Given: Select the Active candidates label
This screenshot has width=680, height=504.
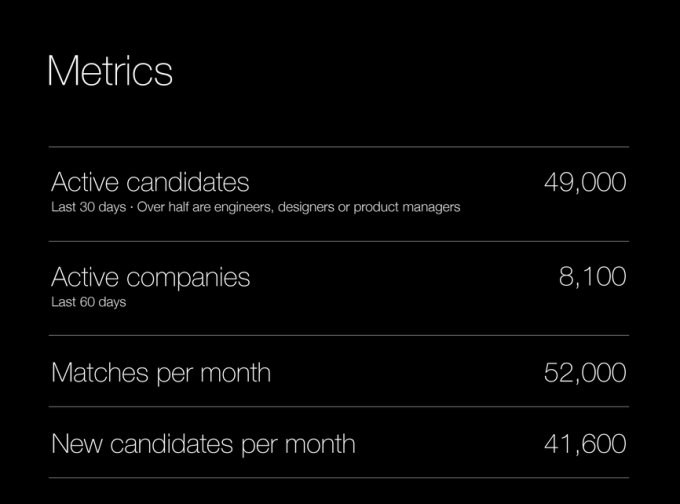Looking at the screenshot, I should [x=150, y=182].
